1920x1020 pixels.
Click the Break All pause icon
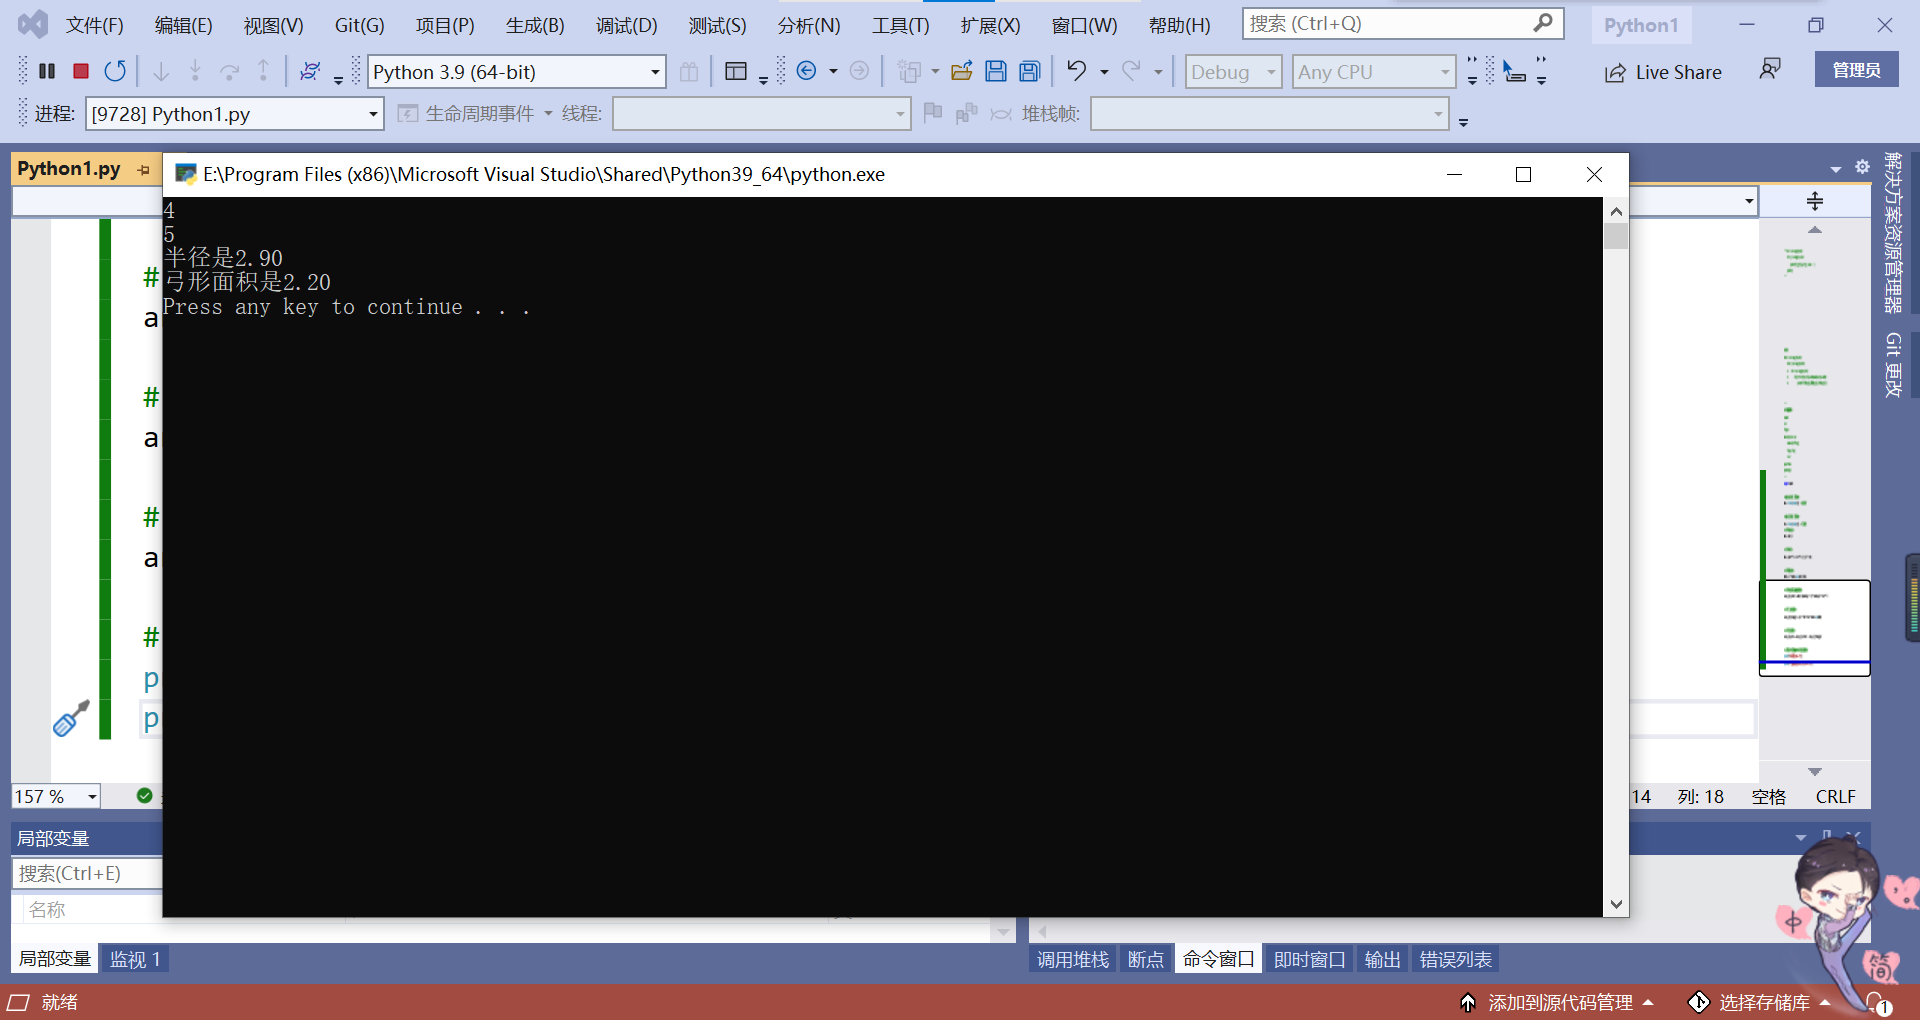(x=46, y=70)
